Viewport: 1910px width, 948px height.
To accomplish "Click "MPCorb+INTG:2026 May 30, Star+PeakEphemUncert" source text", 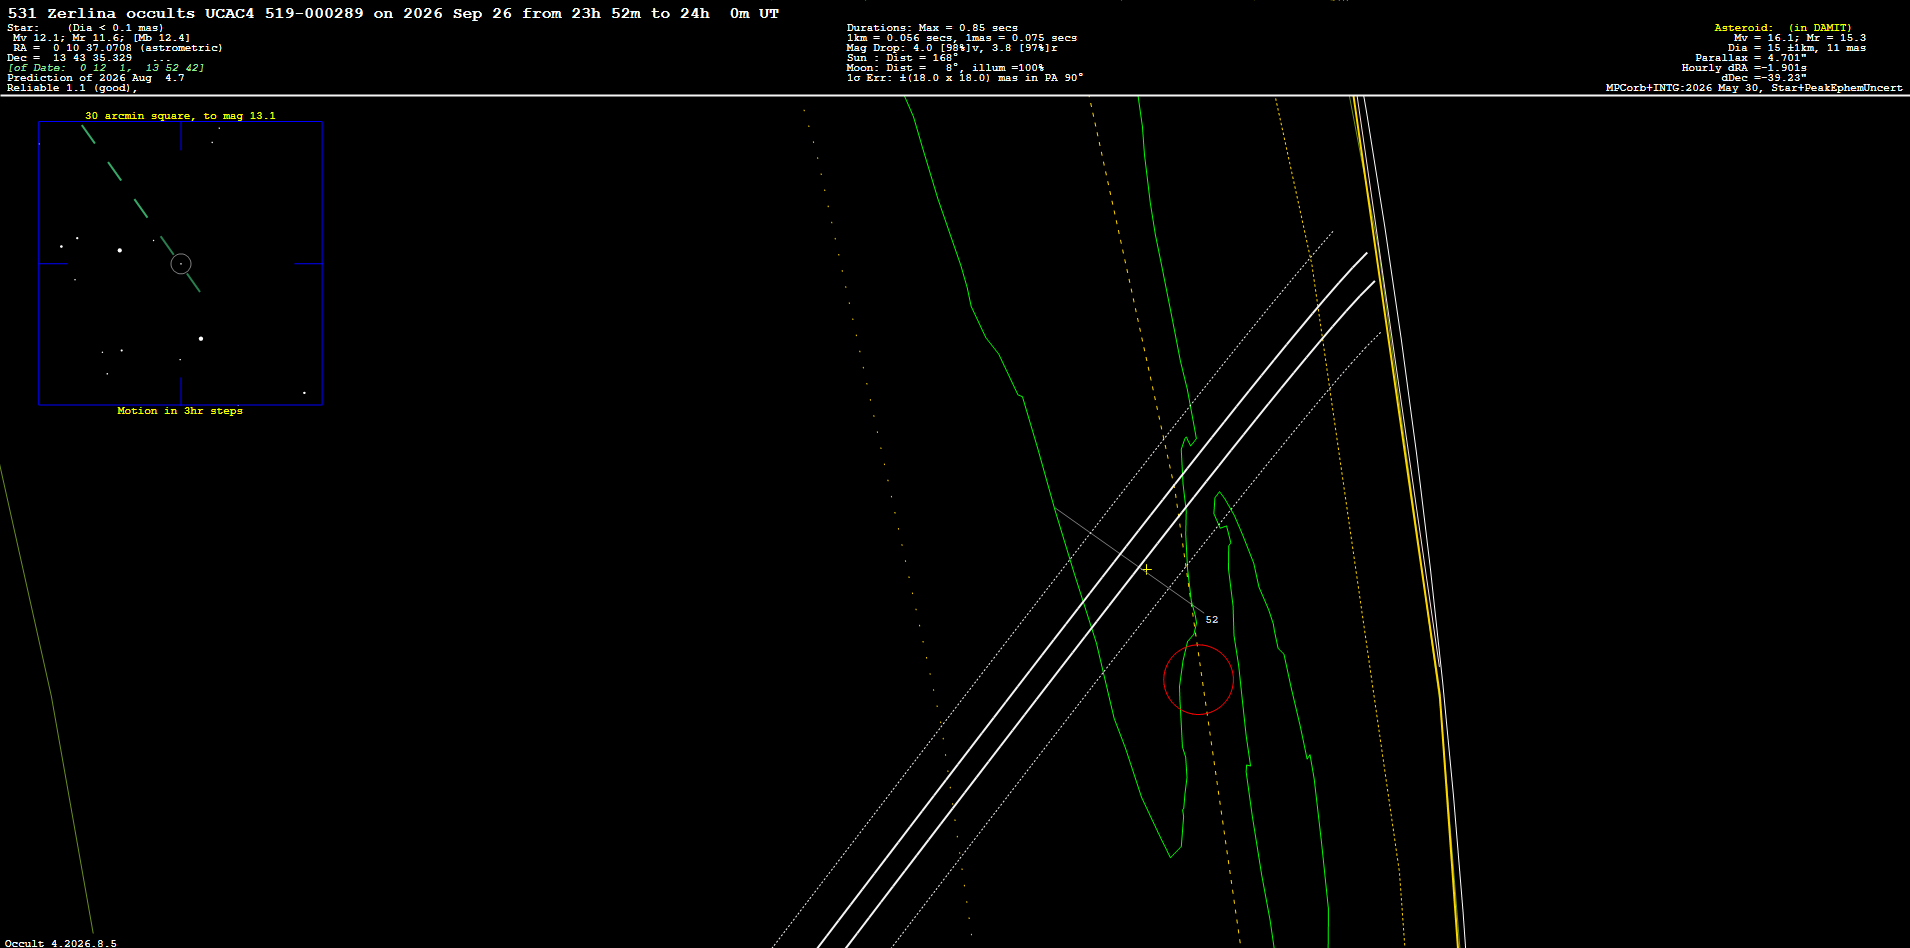I will (1754, 88).
